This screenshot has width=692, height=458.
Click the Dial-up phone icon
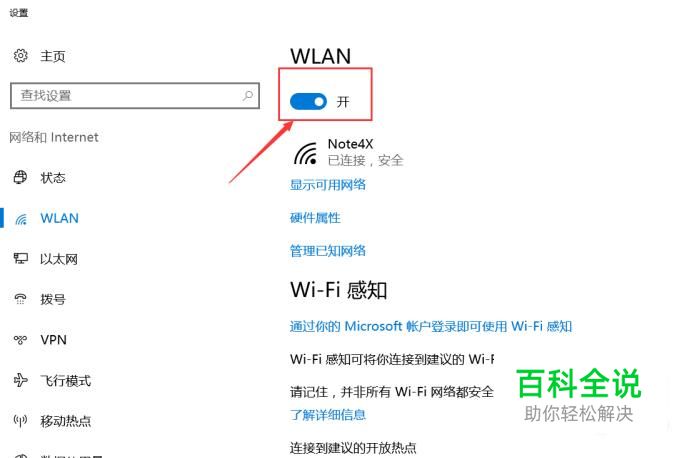20,299
